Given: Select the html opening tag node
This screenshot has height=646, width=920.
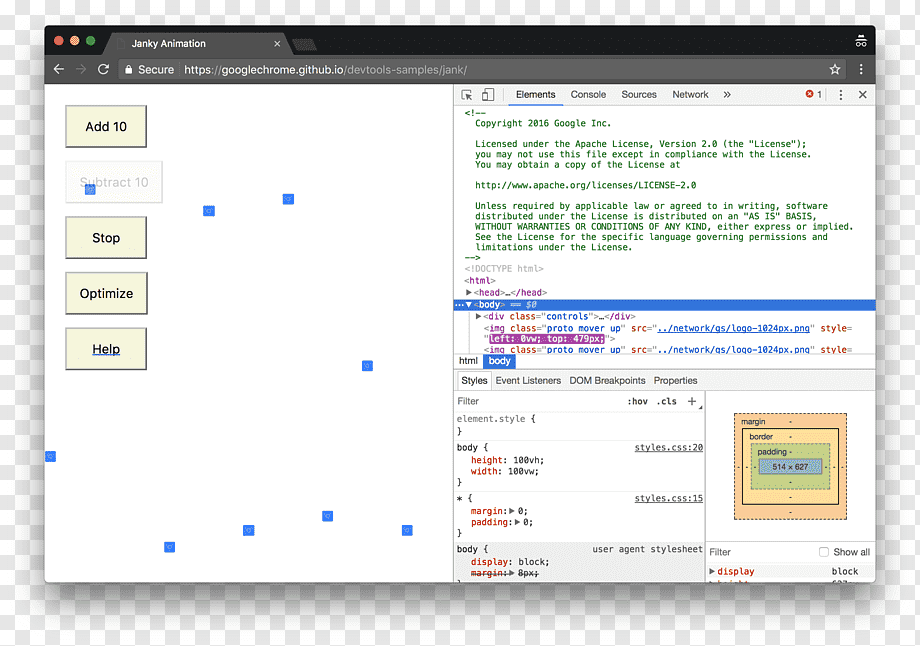Looking at the screenshot, I should [480, 280].
